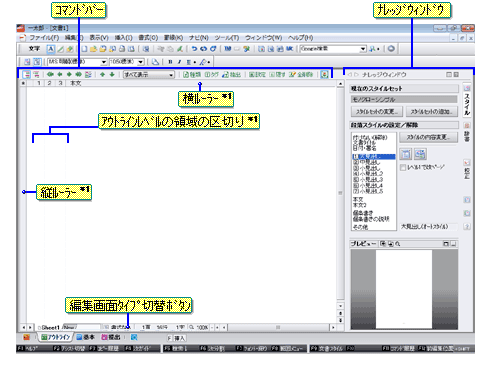Image resolution: width=480 pixels, height=366 pixels.
Task: Open the font size dropdown
Action: (x=141, y=62)
